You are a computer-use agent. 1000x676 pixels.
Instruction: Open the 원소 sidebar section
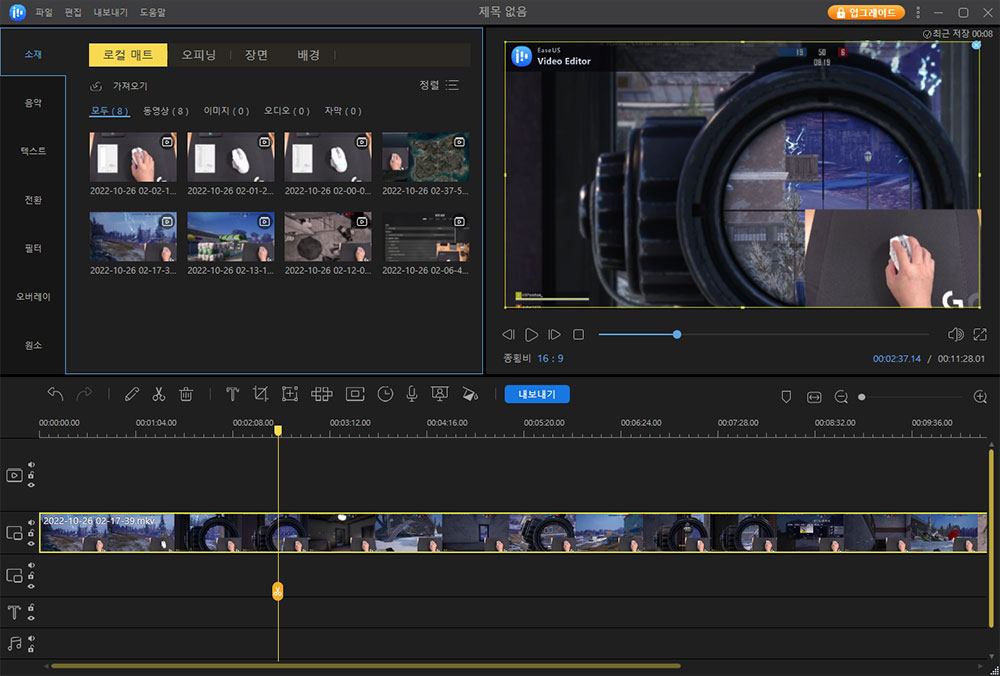[33, 345]
